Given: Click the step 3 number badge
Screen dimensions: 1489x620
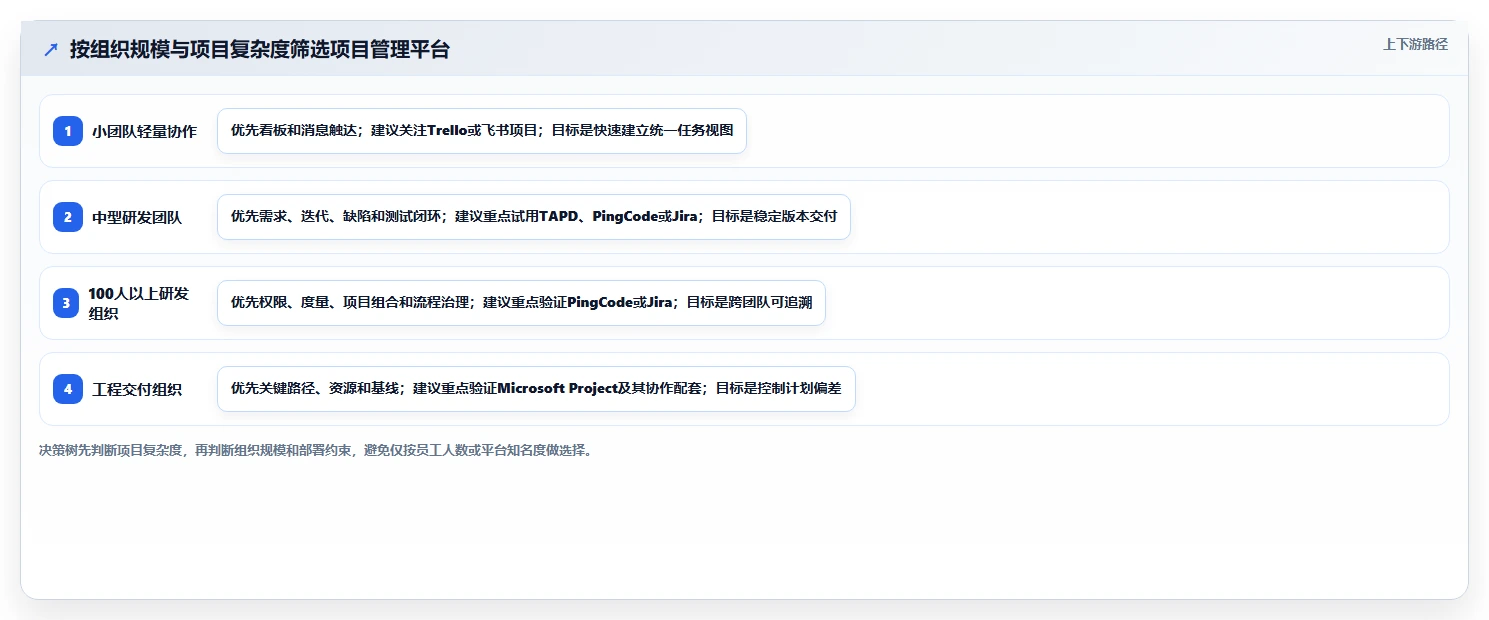Looking at the screenshot, I should pyautogui.click(x=66, y=303).
